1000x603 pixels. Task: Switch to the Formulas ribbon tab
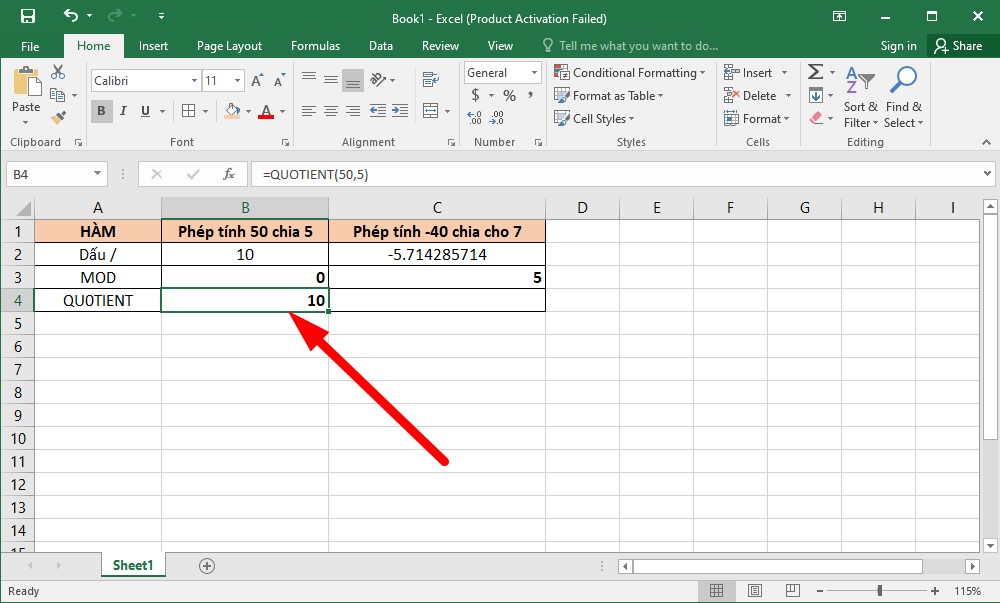[x=315, y=45]
